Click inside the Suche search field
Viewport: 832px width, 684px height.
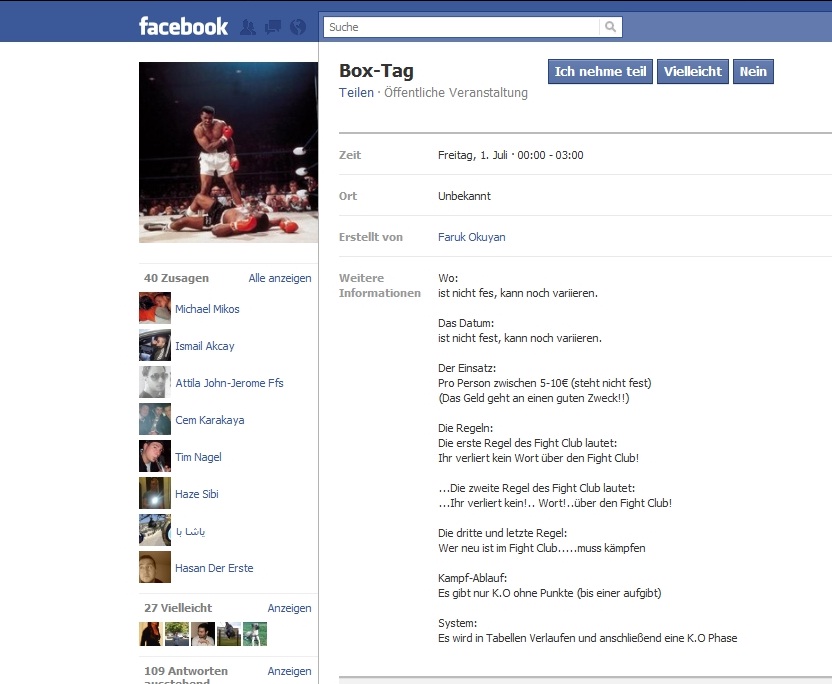[x=462, y=27]
